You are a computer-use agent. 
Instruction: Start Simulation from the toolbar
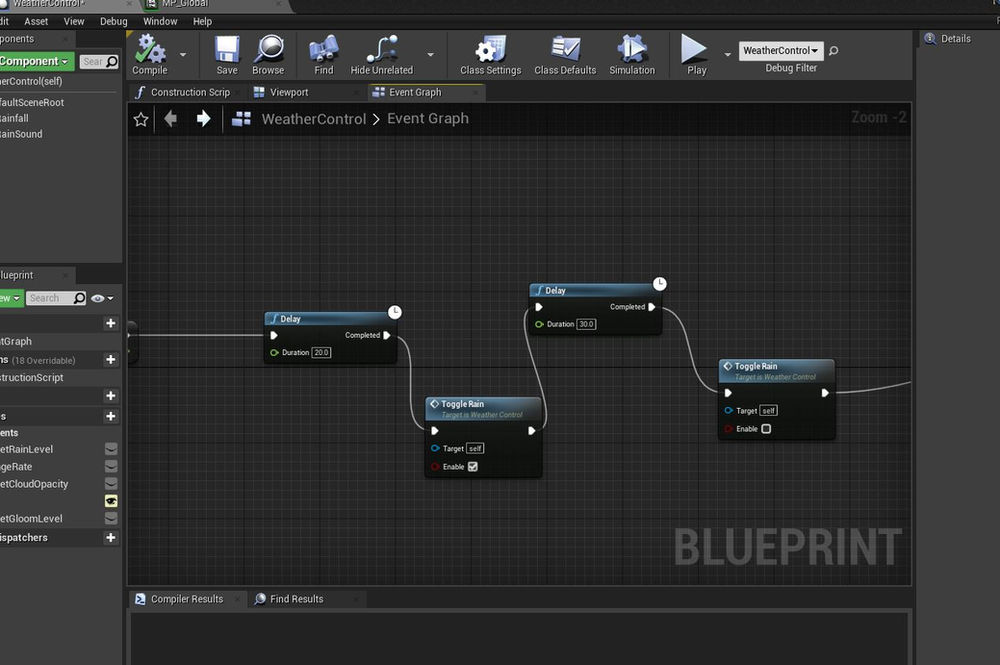tap(631, 50)
